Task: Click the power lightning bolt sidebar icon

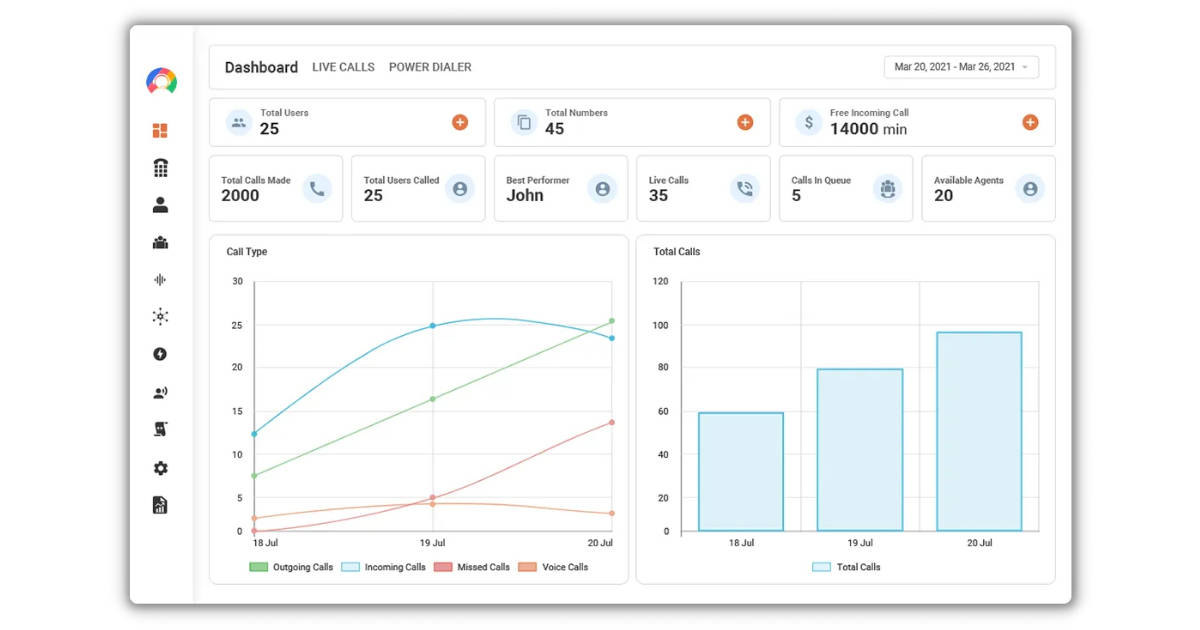Action: pyautogui.click(x=160, y=353)
